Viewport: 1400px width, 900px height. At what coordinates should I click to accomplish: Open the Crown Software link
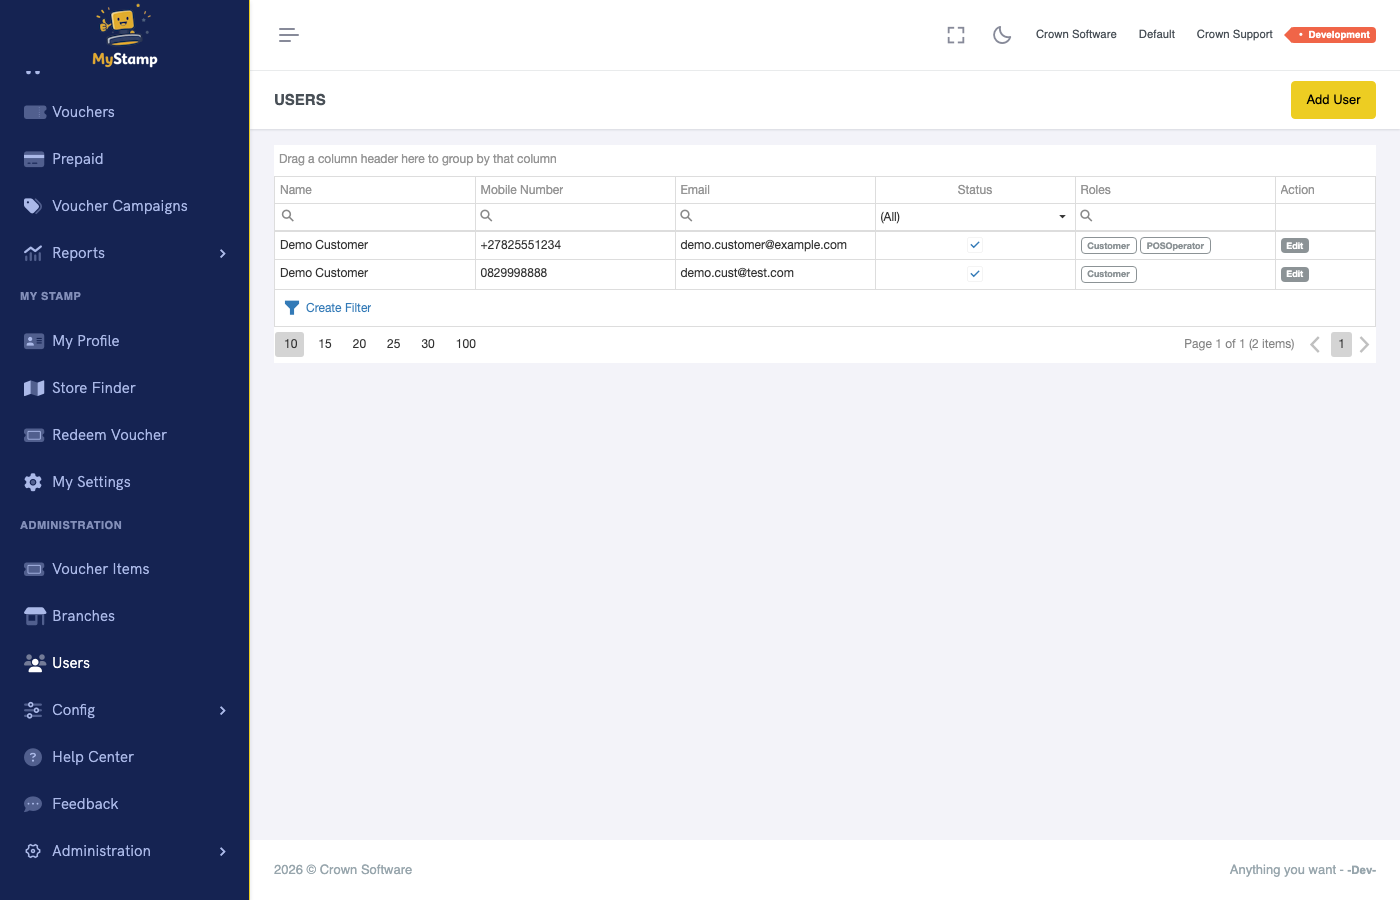coord(1076,34)
